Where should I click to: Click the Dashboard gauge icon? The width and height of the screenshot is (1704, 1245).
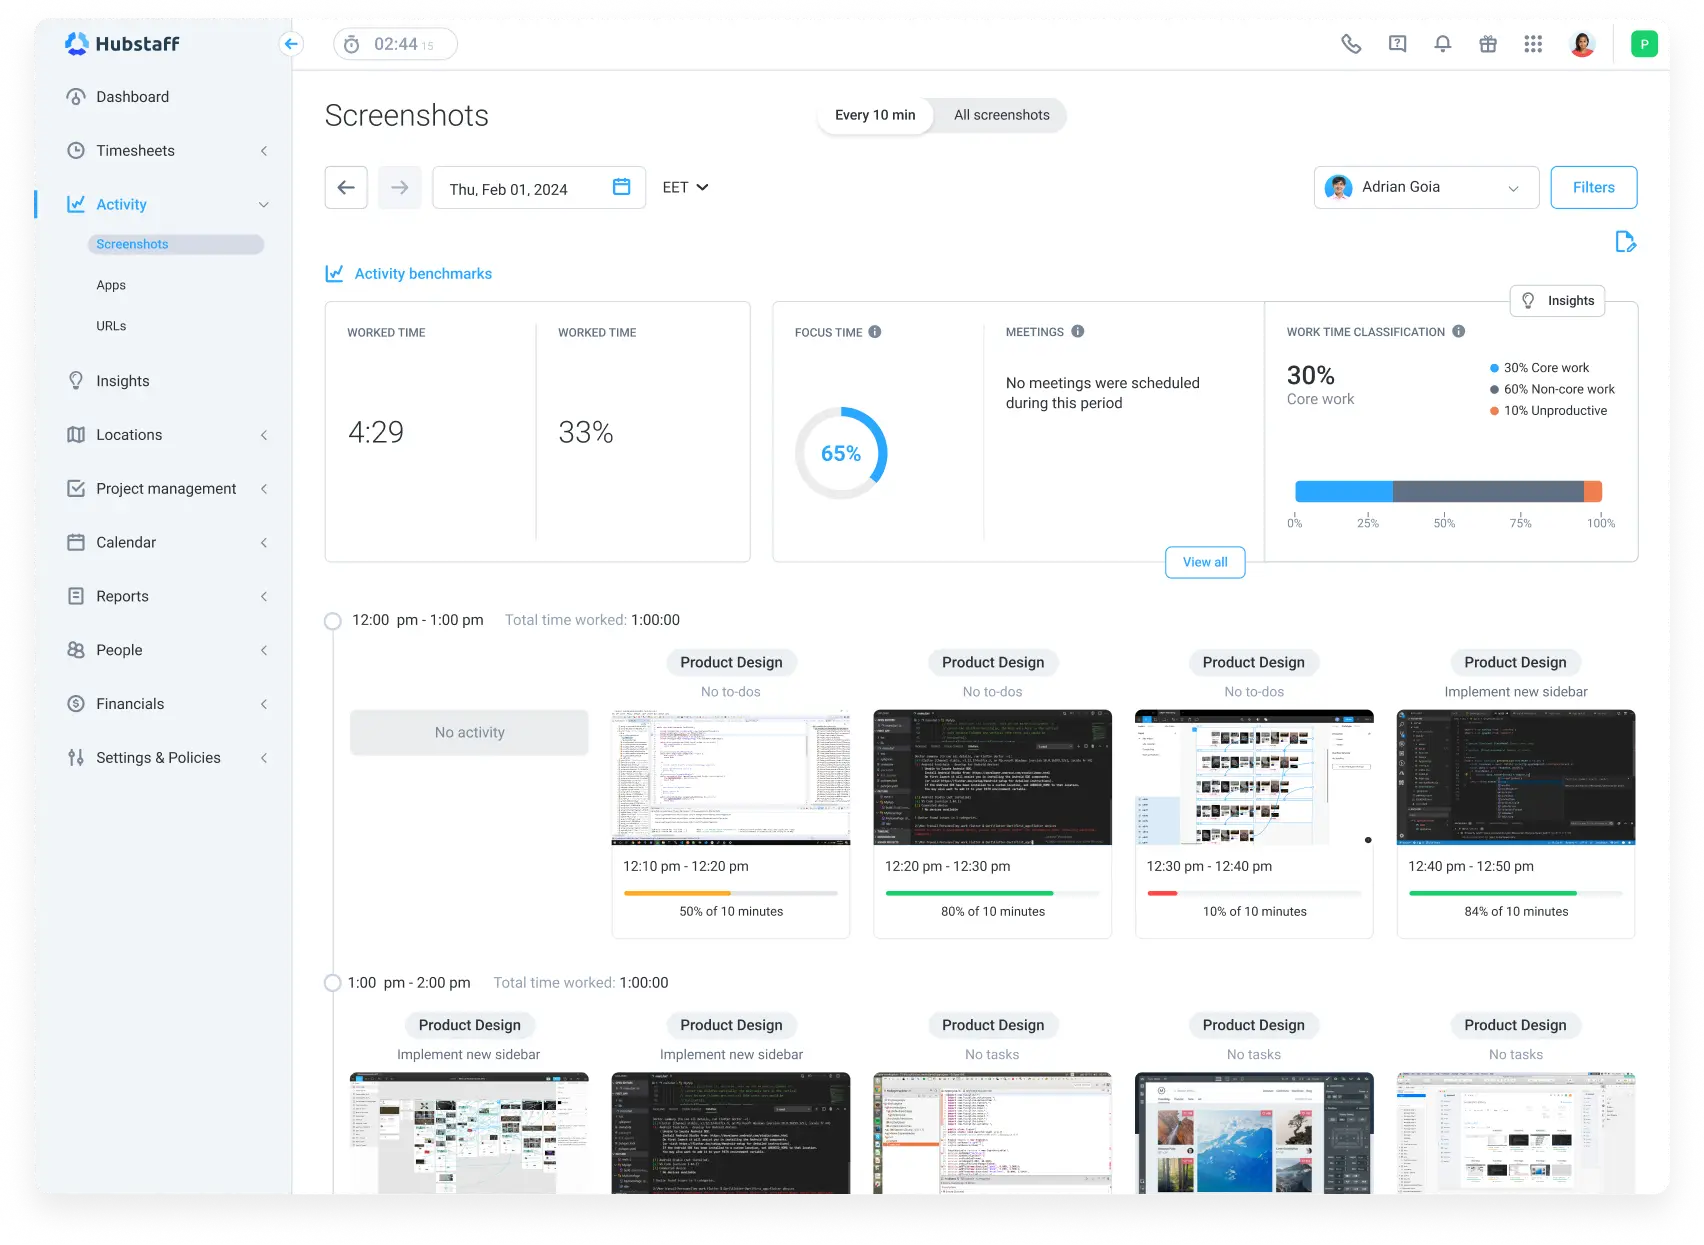coord(76,97)
